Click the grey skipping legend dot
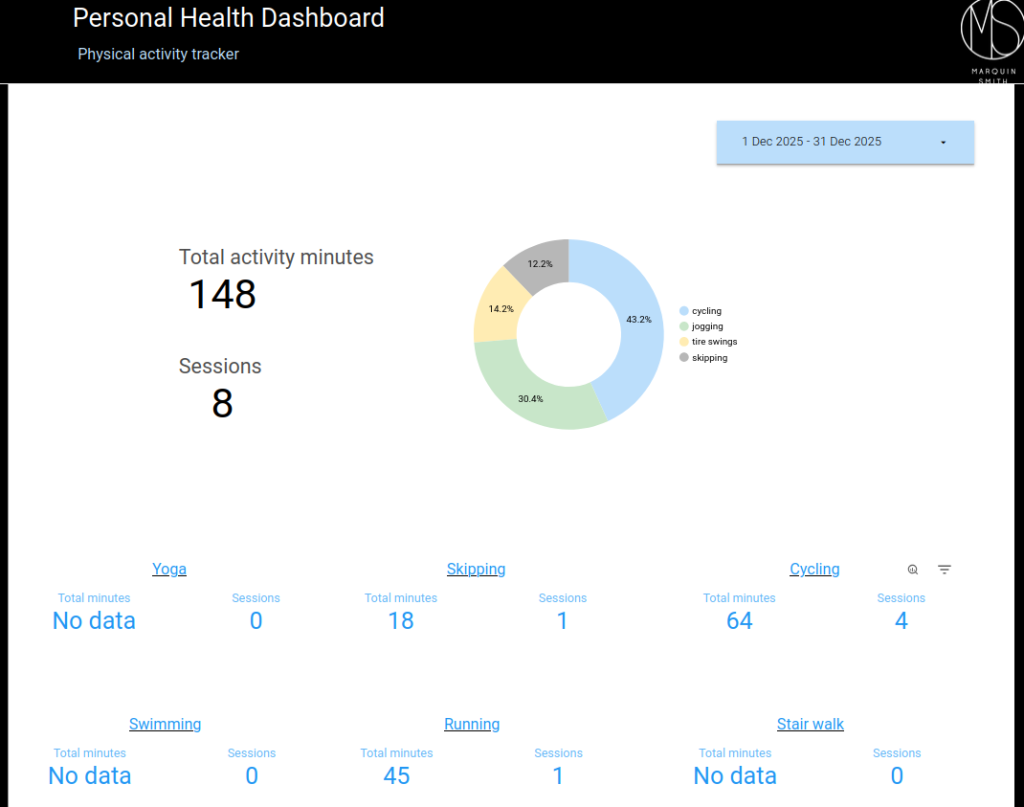The image size is (1024, 807). point(684,357)
